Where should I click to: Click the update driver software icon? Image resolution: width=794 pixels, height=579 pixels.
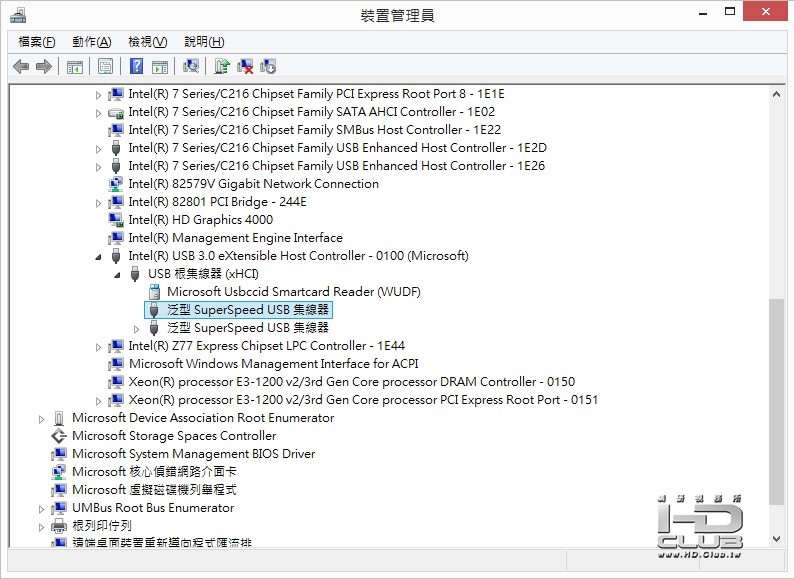[222, 66]
